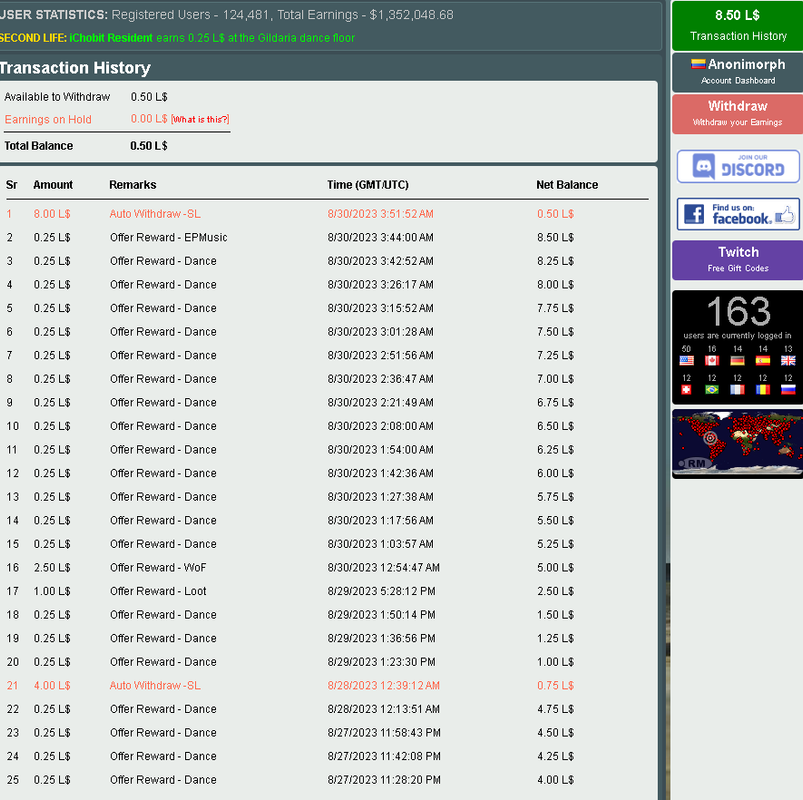Select timestamp 8/30/2023 3:51:52 AM
Screen dimensions: 803x800
coord(381,214)
